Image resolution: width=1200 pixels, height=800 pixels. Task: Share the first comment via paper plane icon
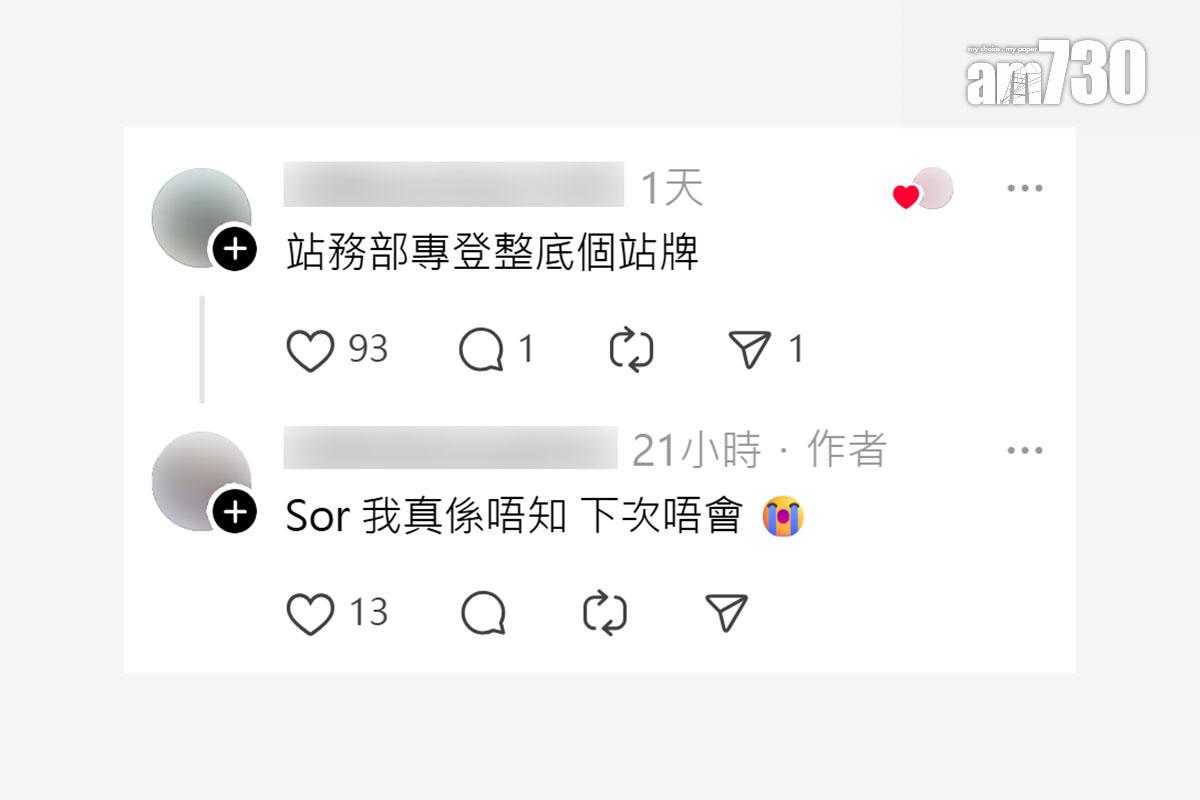(750, 350)
